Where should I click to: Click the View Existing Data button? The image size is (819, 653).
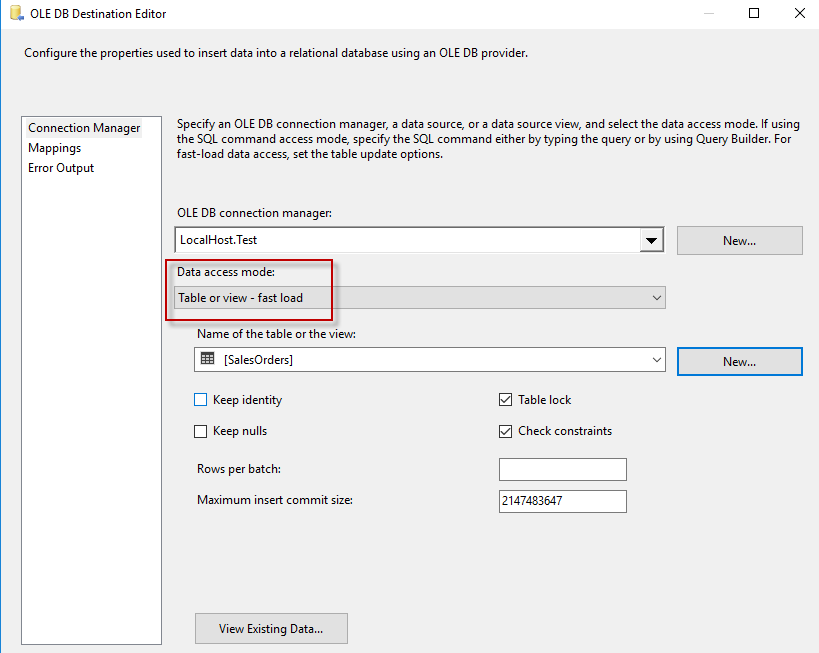tap(271, 629)
